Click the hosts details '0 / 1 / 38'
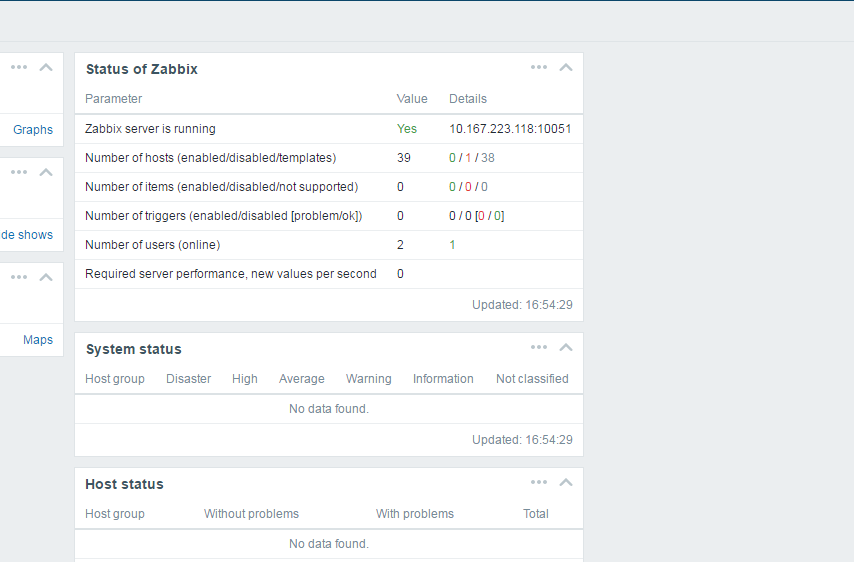The image size is (854, 562). point(472,158)
